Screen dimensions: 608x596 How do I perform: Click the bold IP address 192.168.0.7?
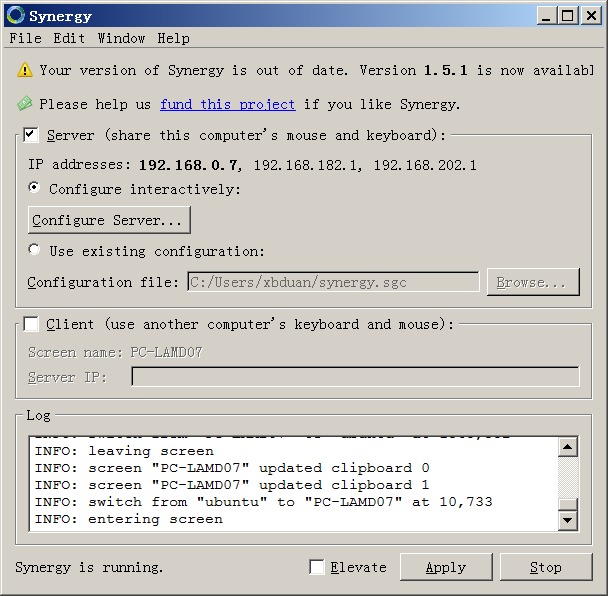[188, 165]
